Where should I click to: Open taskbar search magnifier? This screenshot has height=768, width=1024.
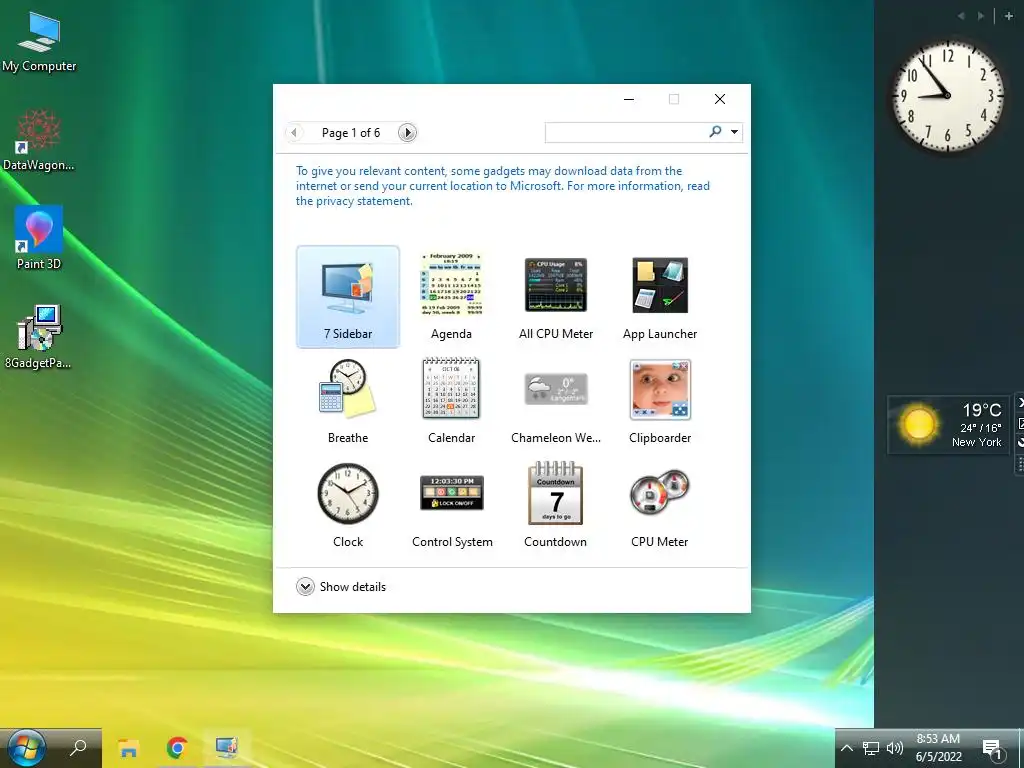tap(78, 748)
